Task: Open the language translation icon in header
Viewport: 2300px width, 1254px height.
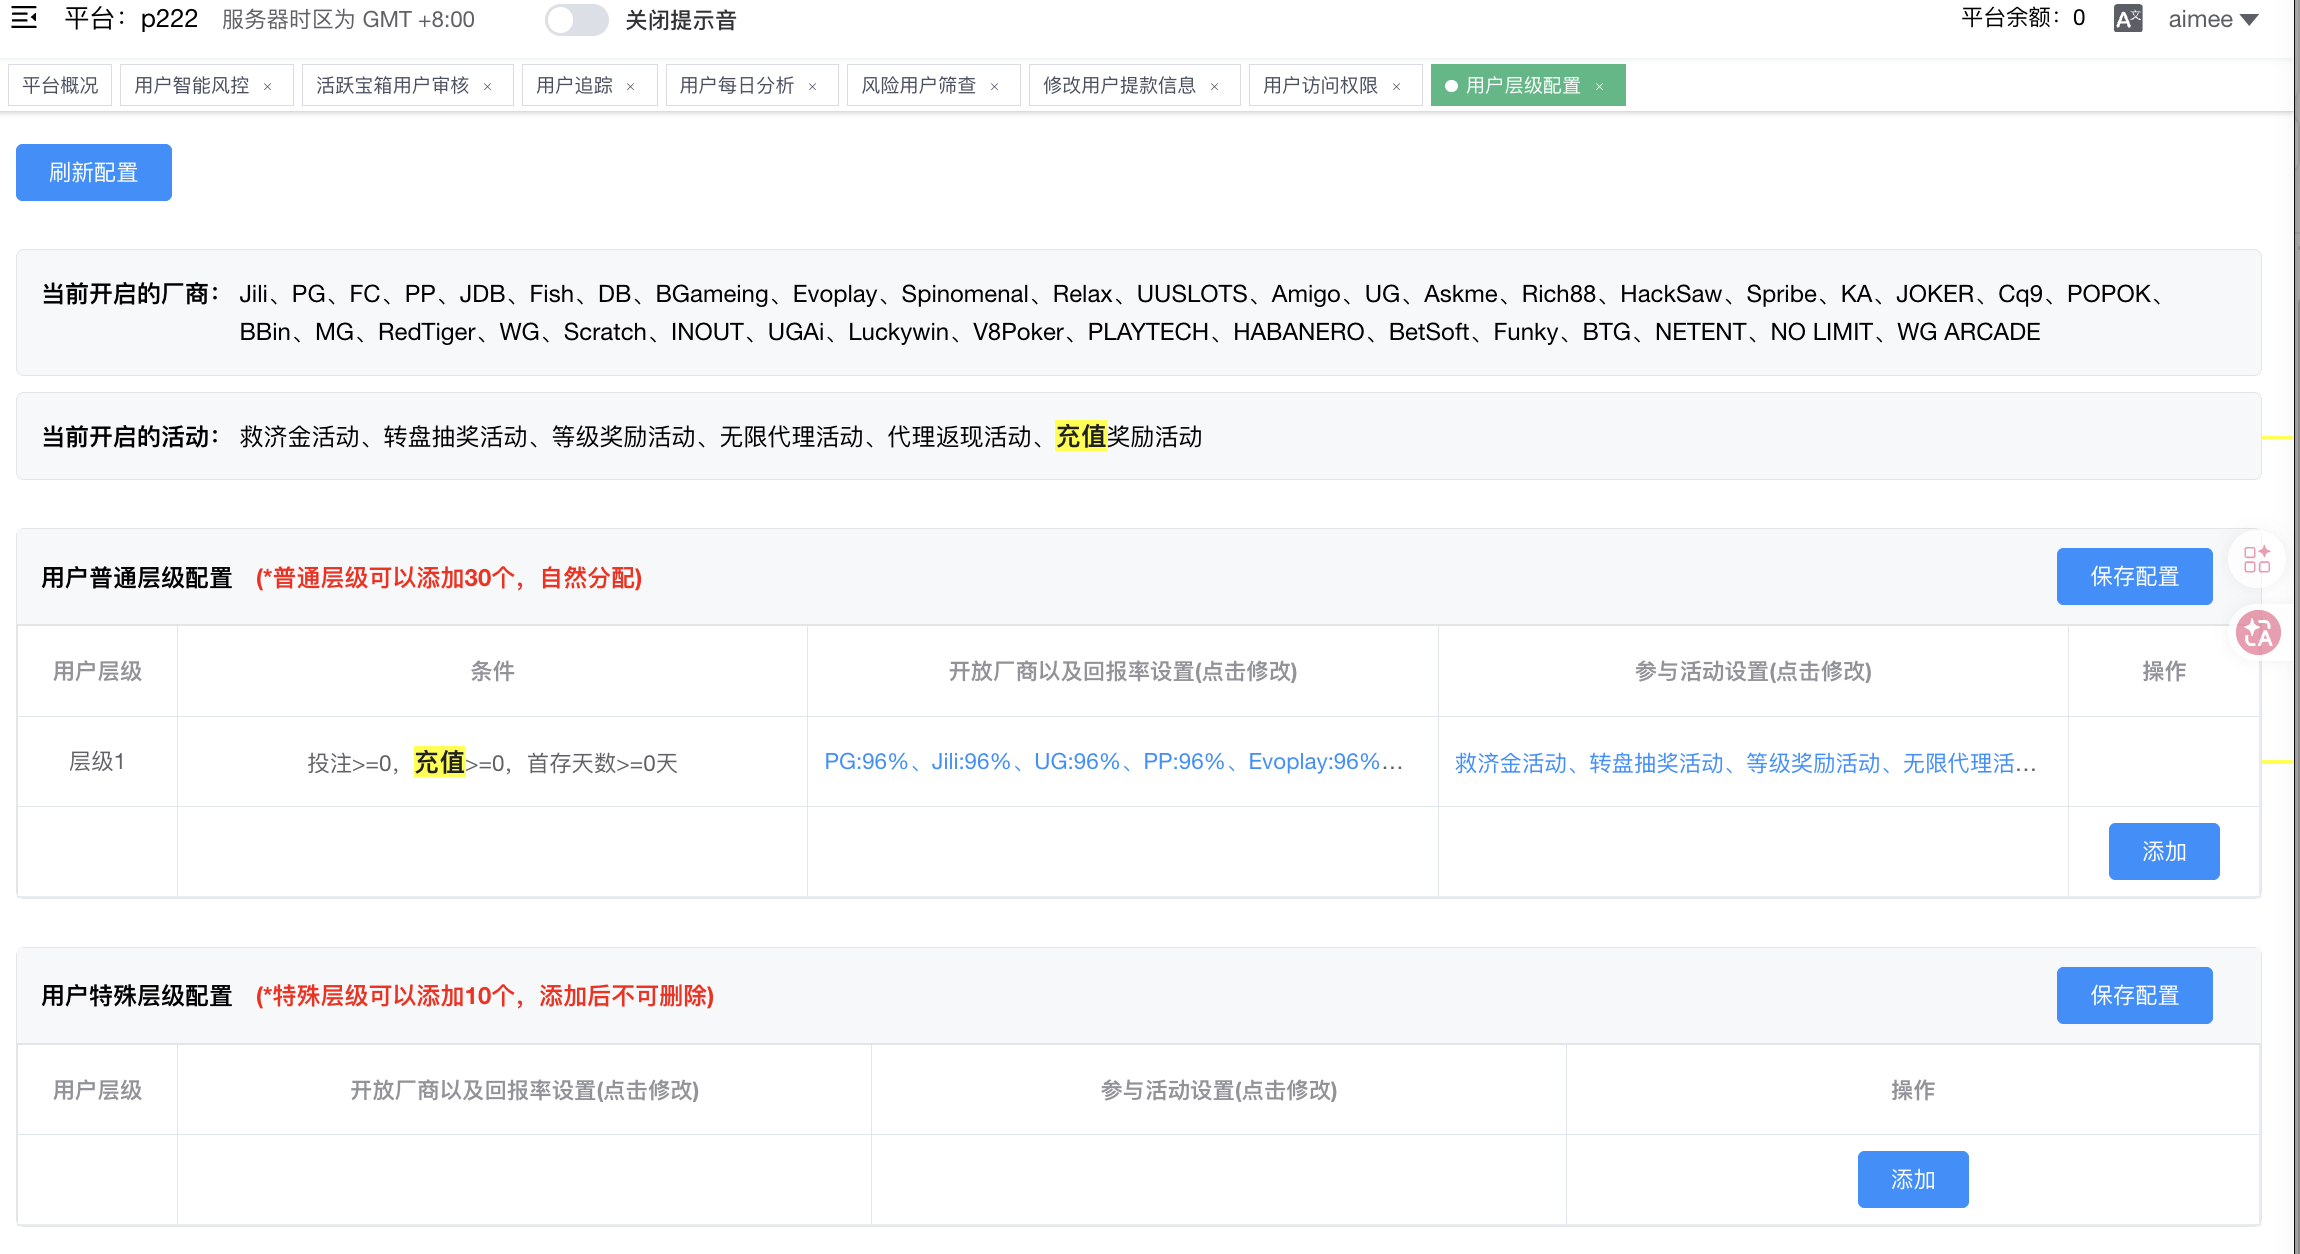Action: [x=2127, y=19]
